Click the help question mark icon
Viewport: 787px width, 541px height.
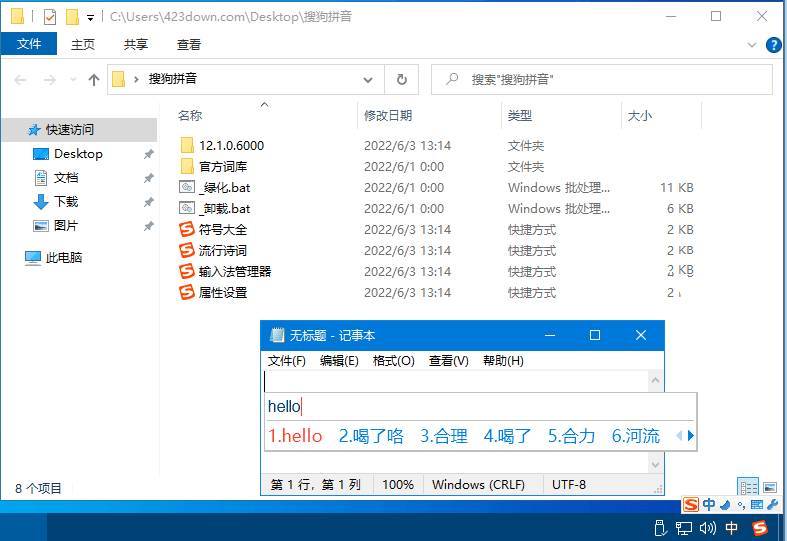(774, 45)
